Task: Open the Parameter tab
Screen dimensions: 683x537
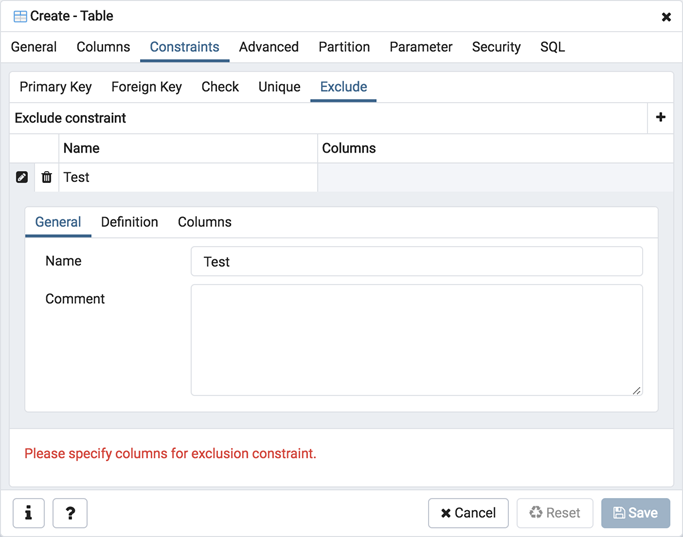Action: point(421,47)
